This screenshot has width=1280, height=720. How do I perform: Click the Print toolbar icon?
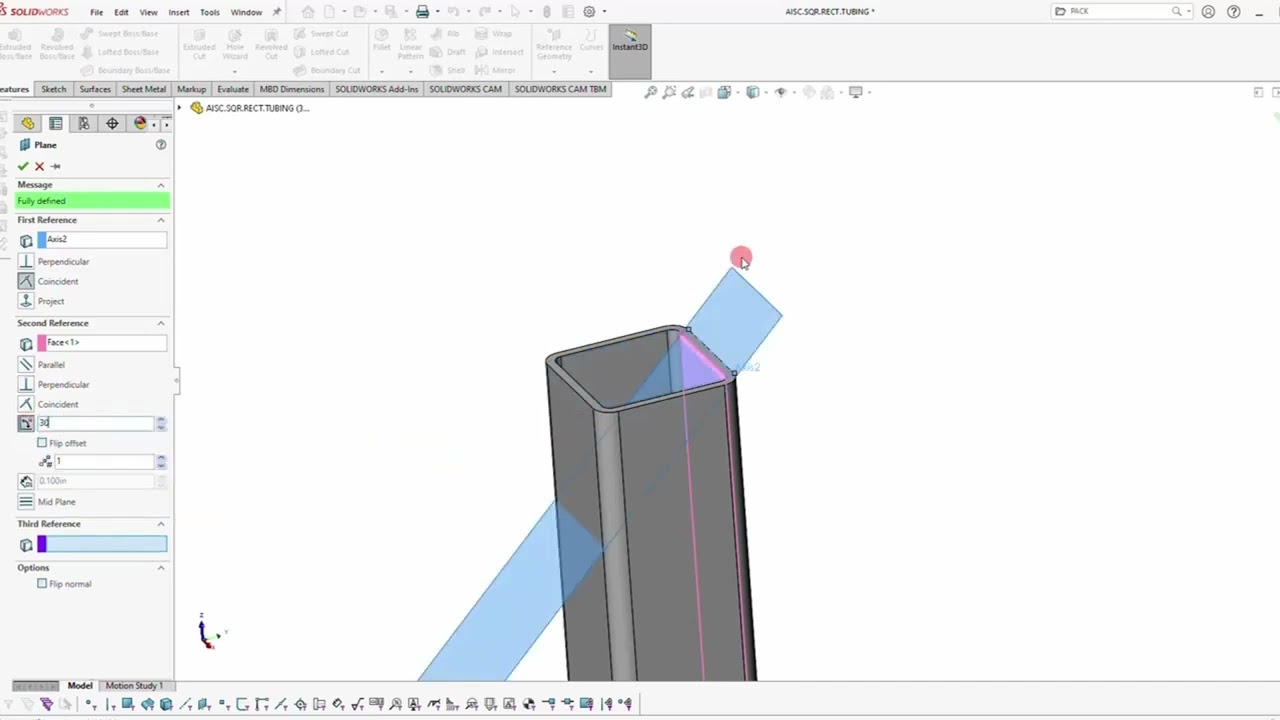click(422, 12)
